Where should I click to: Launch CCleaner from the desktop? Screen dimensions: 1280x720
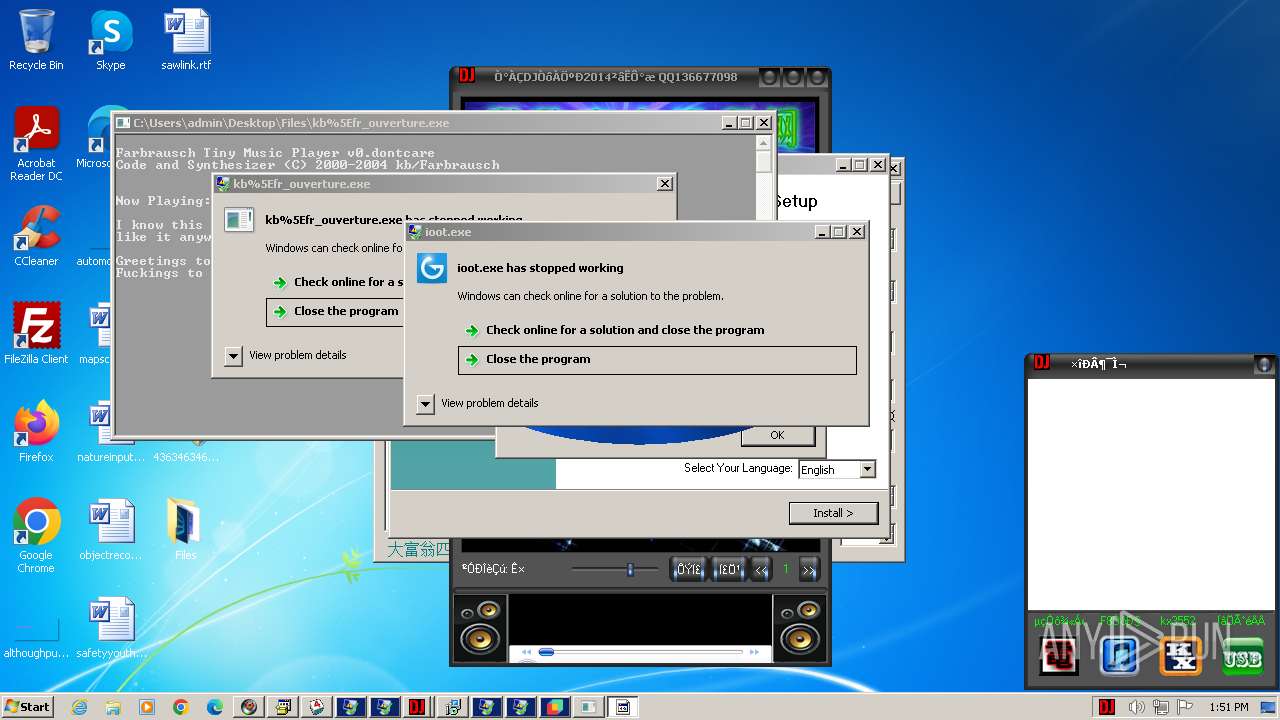(x=36, y=236)
